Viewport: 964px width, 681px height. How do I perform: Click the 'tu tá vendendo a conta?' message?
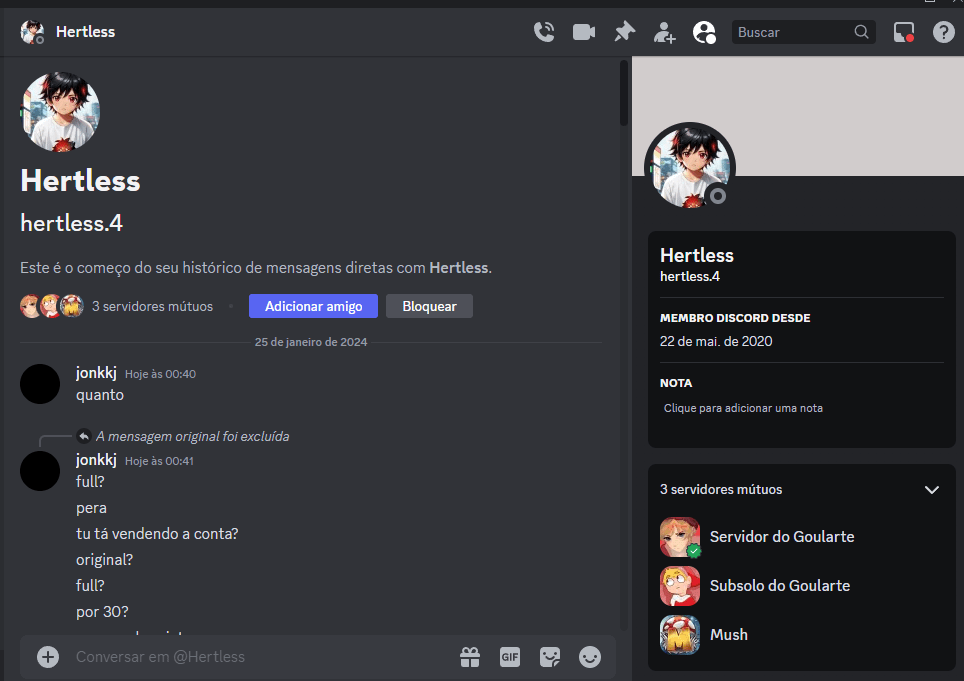[157, 533]
